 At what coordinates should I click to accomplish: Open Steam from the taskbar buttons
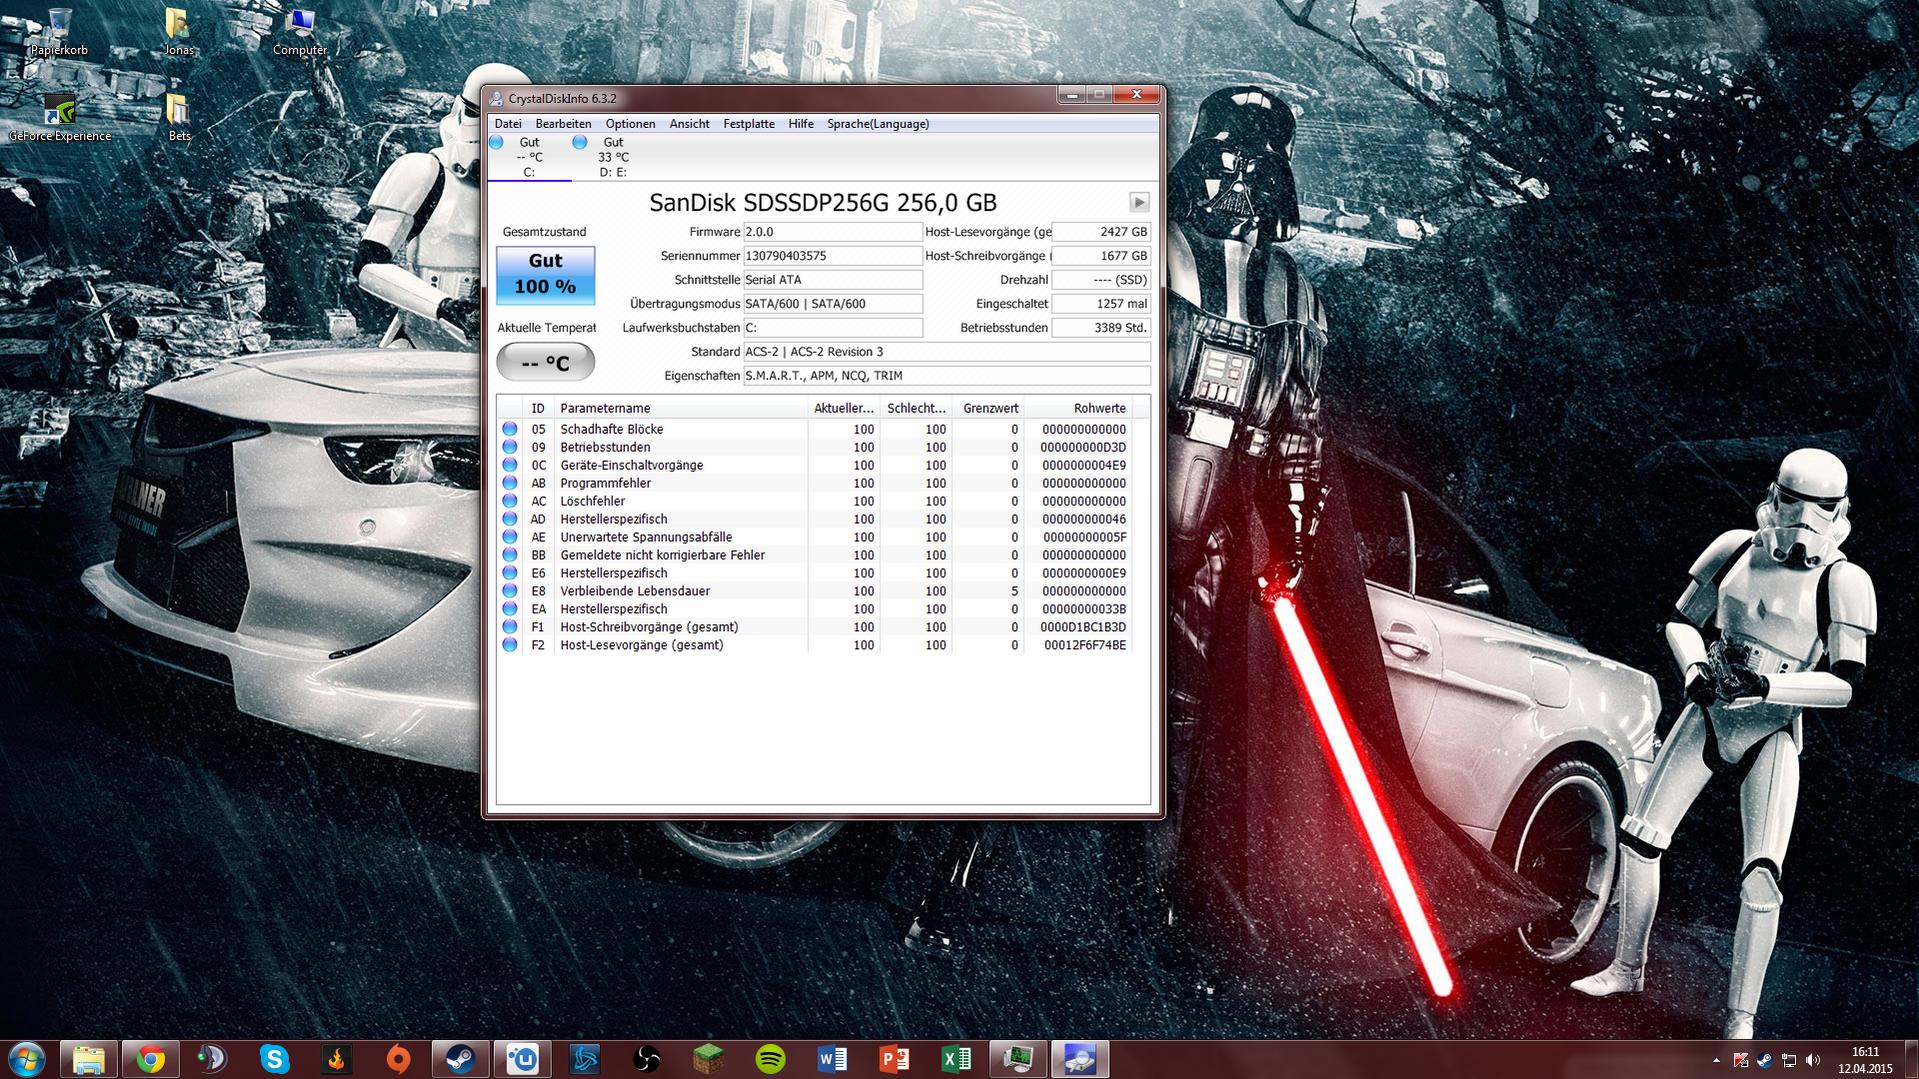pos(460,1059)
